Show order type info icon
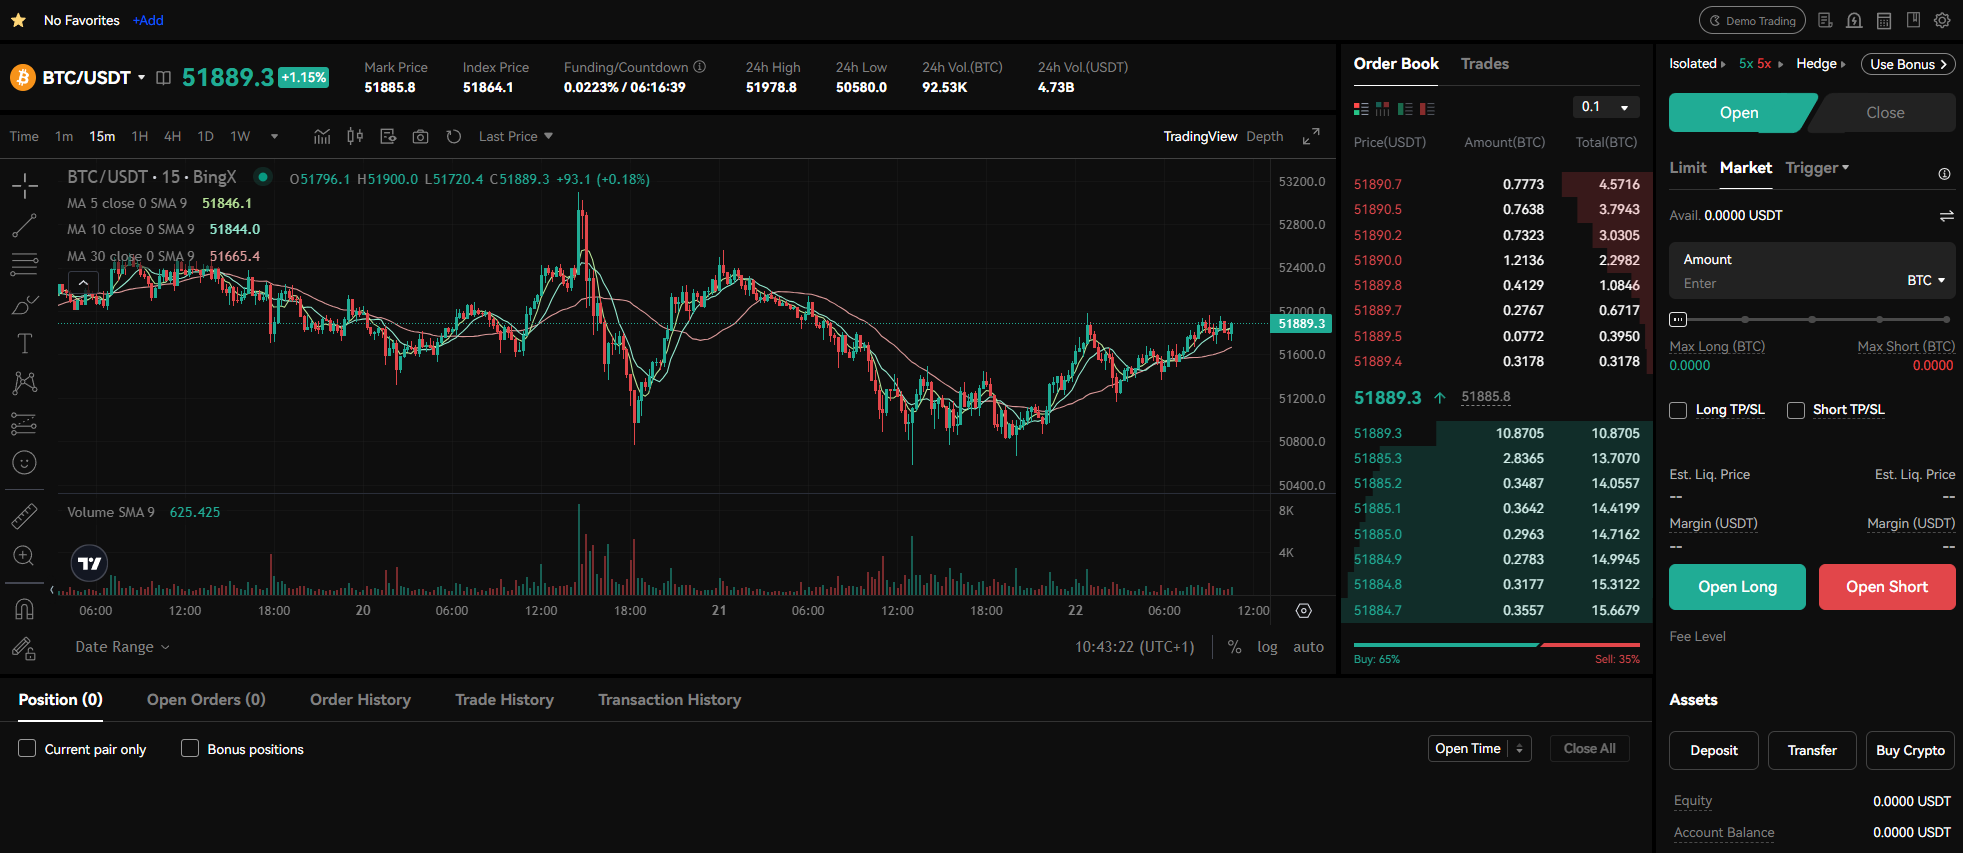Image resolution: width=1963 pixels, height=853 pixels. pyautogui.click(x=1944, y=174)
